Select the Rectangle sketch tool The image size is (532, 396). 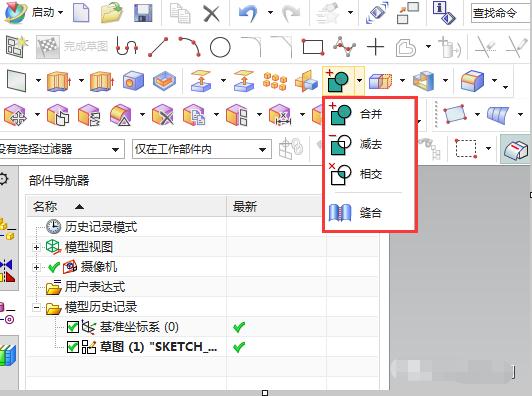[x=313, y=47]
